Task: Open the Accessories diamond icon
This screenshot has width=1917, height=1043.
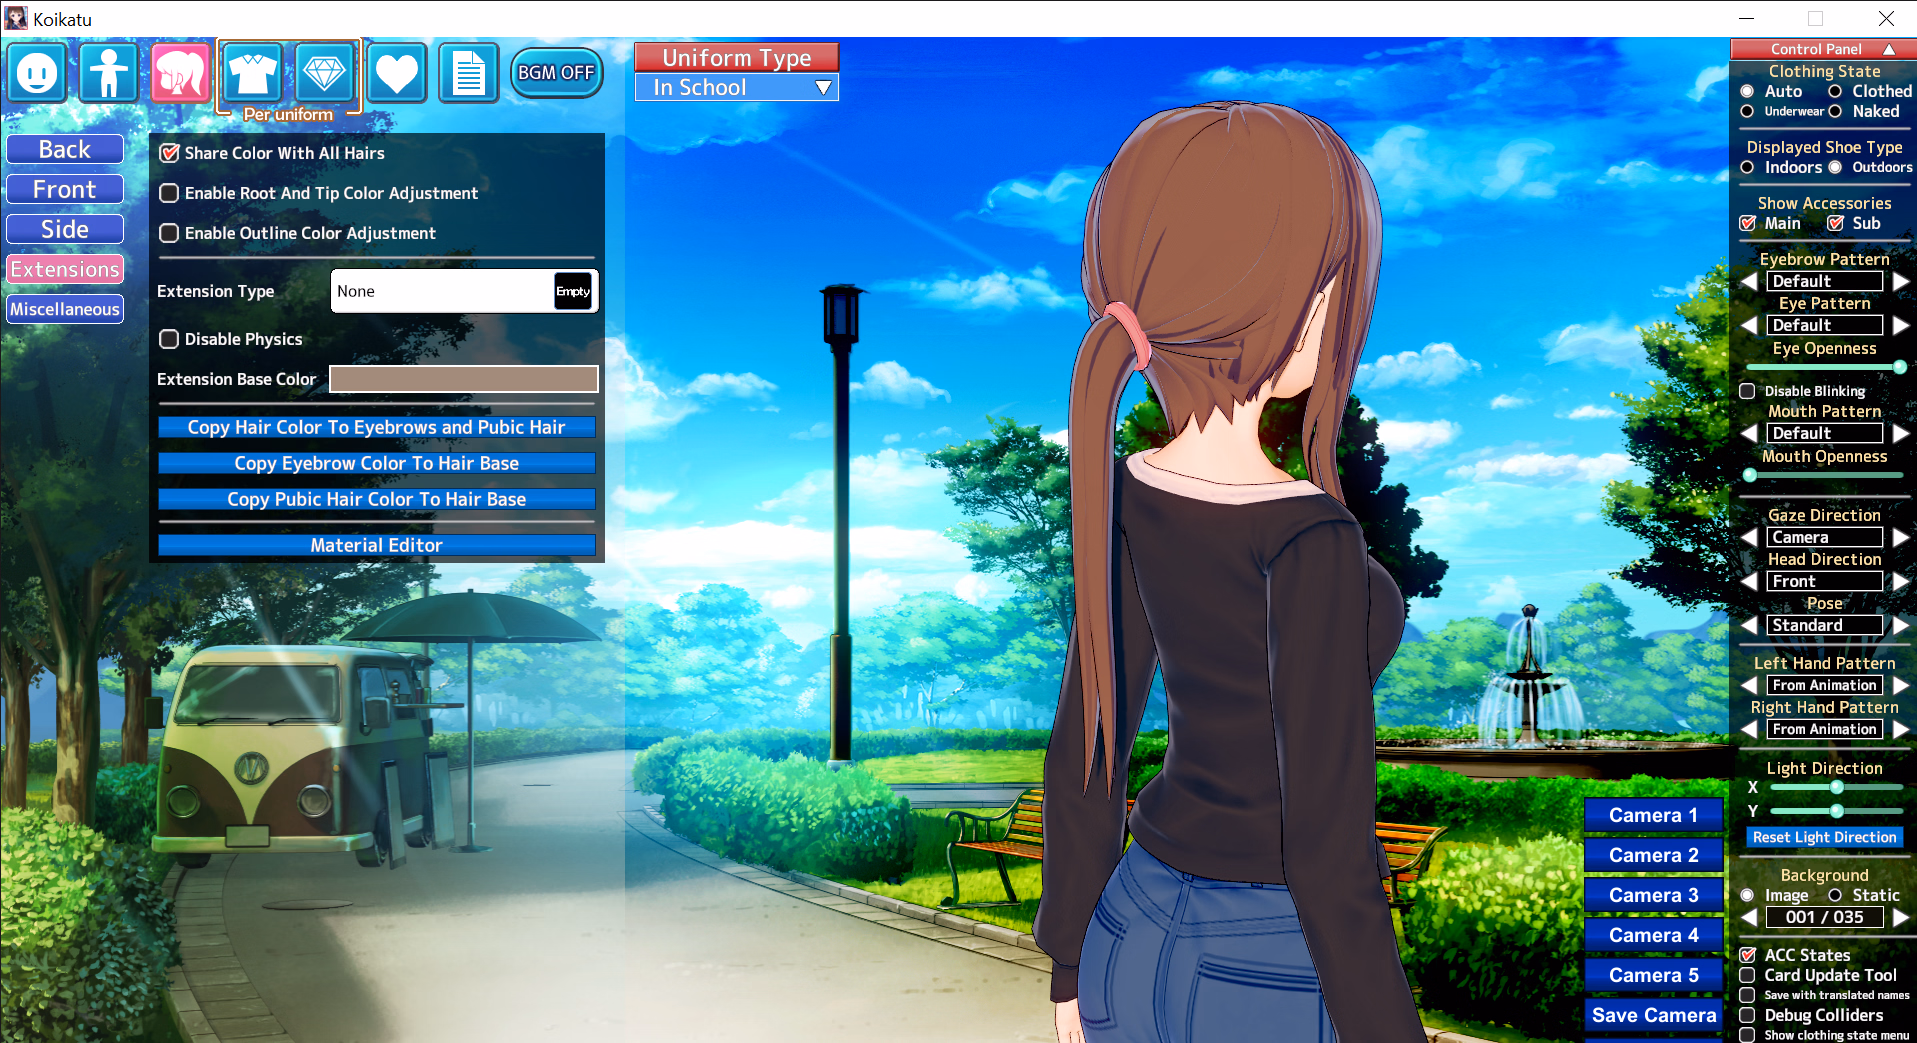Action: pyautogui.click(x=324, y=73)
